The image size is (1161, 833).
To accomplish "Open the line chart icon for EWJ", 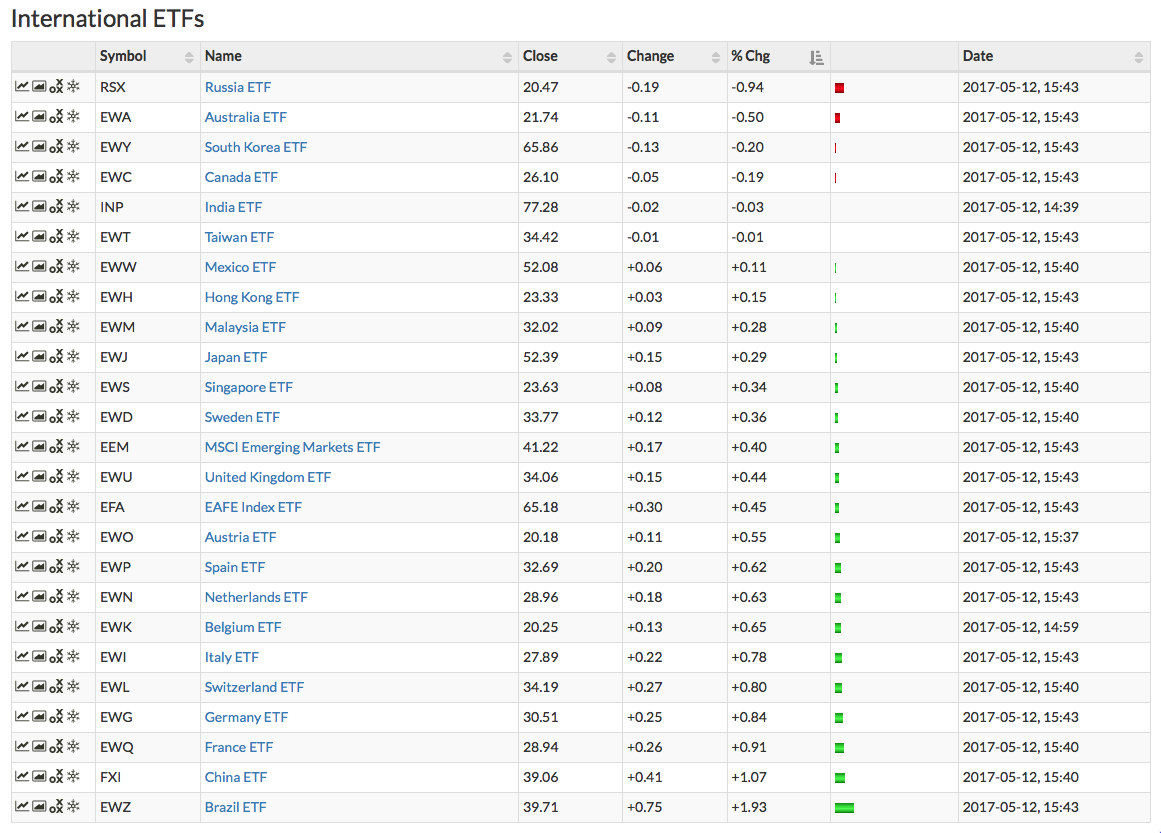I will [x=22, y=357].
